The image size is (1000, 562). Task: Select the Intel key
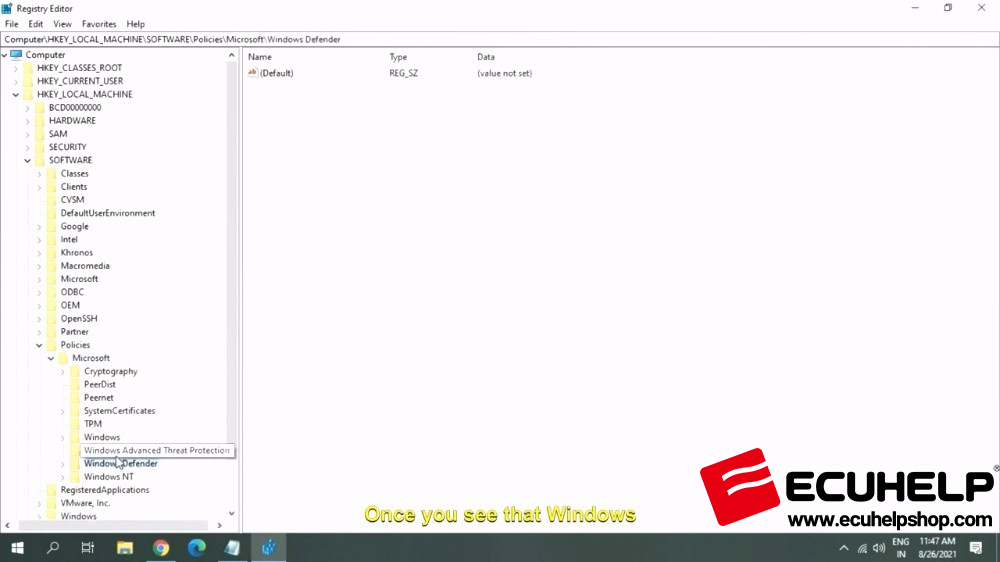[69, 239]
